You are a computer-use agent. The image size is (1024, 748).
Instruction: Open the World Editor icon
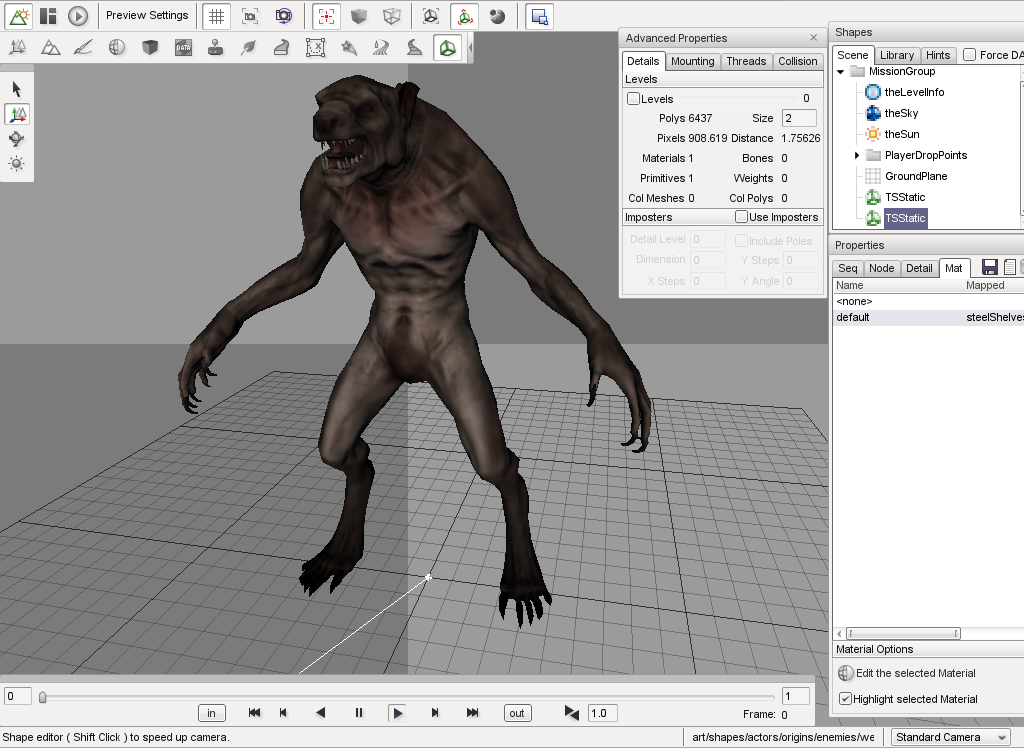point(18,16)
